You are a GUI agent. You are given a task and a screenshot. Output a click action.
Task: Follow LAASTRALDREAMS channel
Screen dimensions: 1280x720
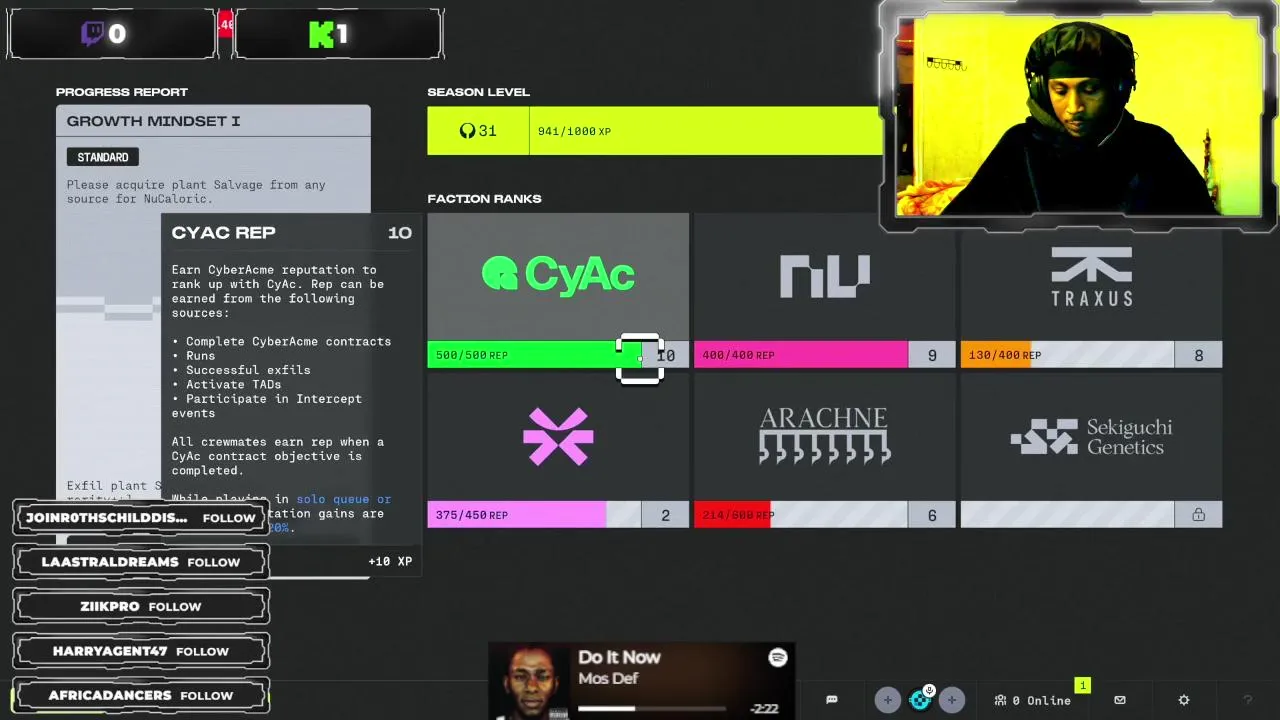point(213,562)
